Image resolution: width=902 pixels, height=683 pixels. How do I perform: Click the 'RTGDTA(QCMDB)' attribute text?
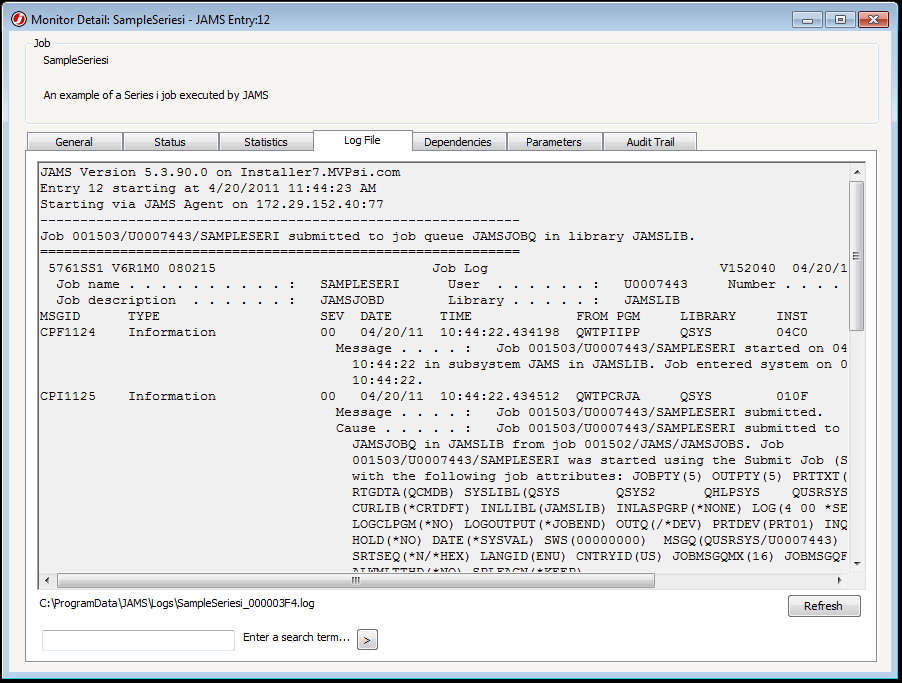click(x=403, y=492)
